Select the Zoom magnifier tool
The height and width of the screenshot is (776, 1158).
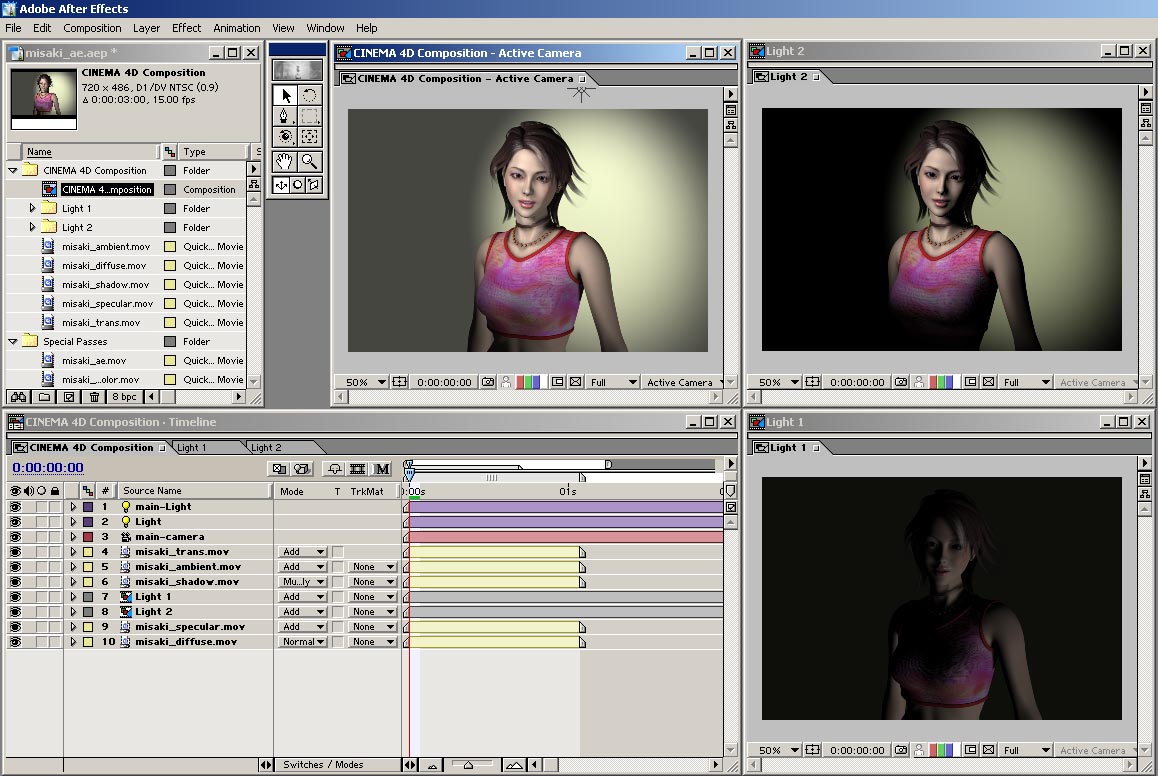pyautogui.click(x=310, y=161)
